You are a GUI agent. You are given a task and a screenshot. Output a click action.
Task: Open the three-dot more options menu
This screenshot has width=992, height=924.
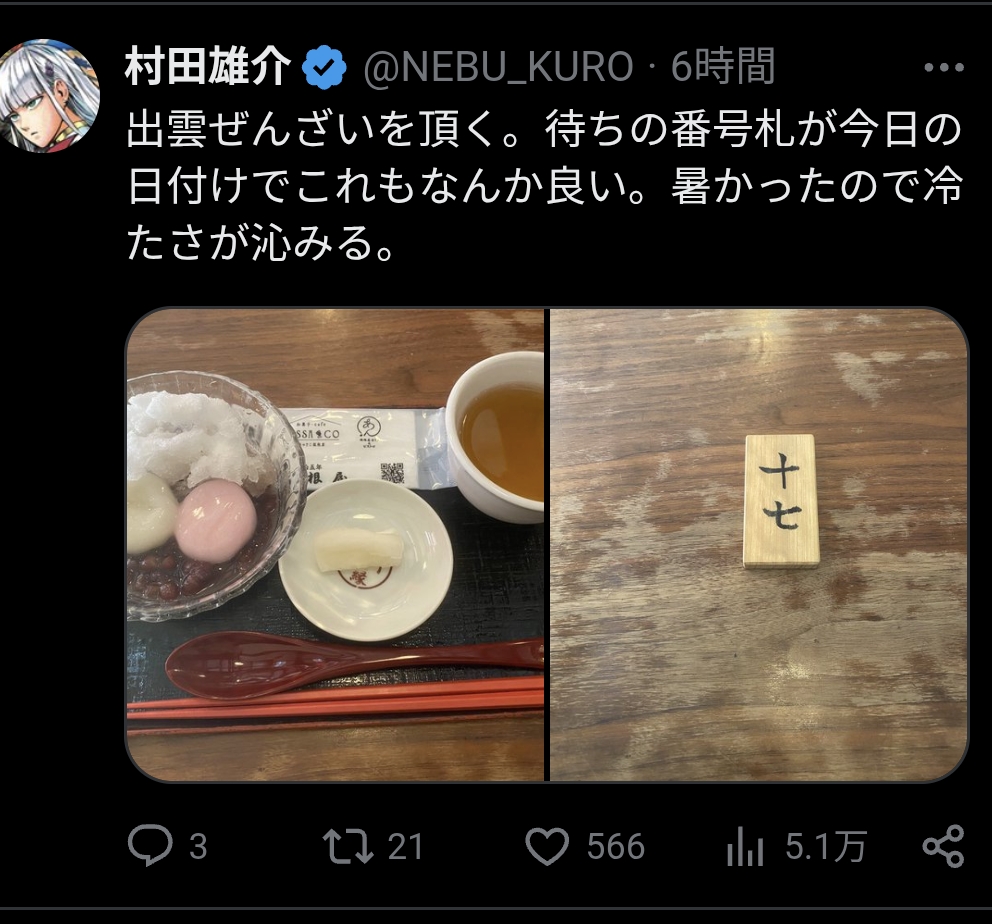pos(943,67)
